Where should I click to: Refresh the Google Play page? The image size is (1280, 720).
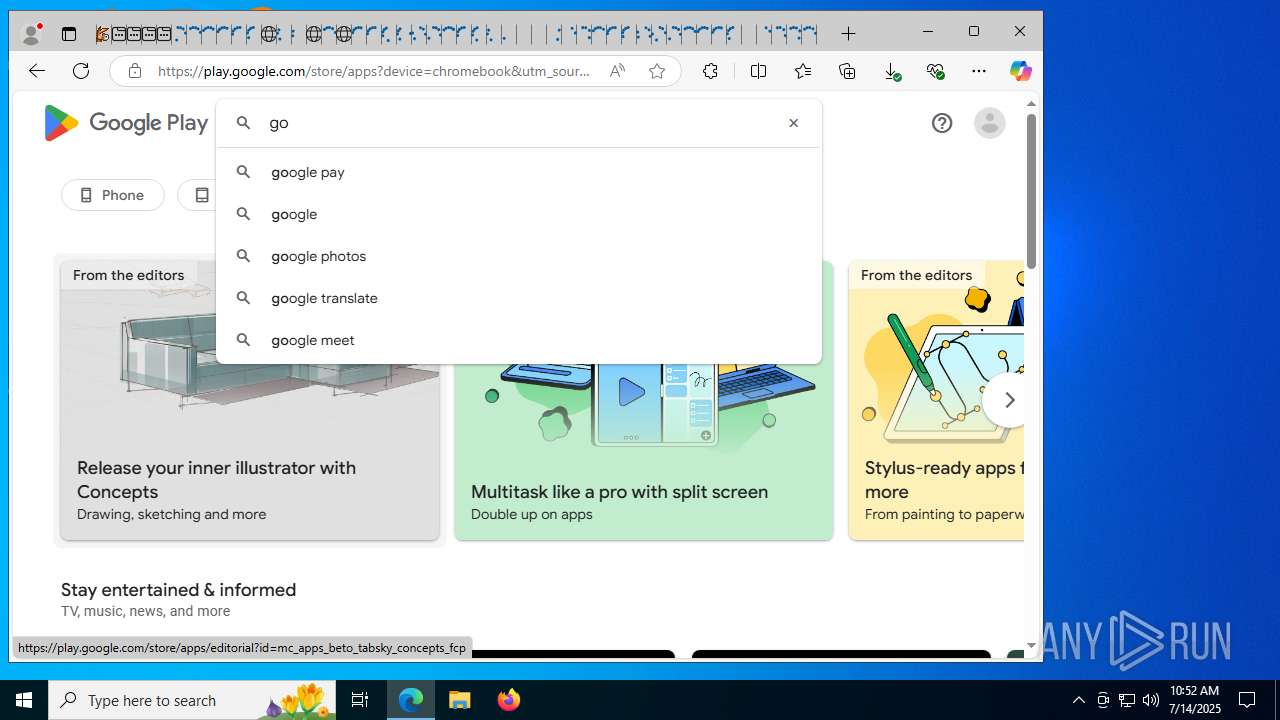click(x=81, y=71)
